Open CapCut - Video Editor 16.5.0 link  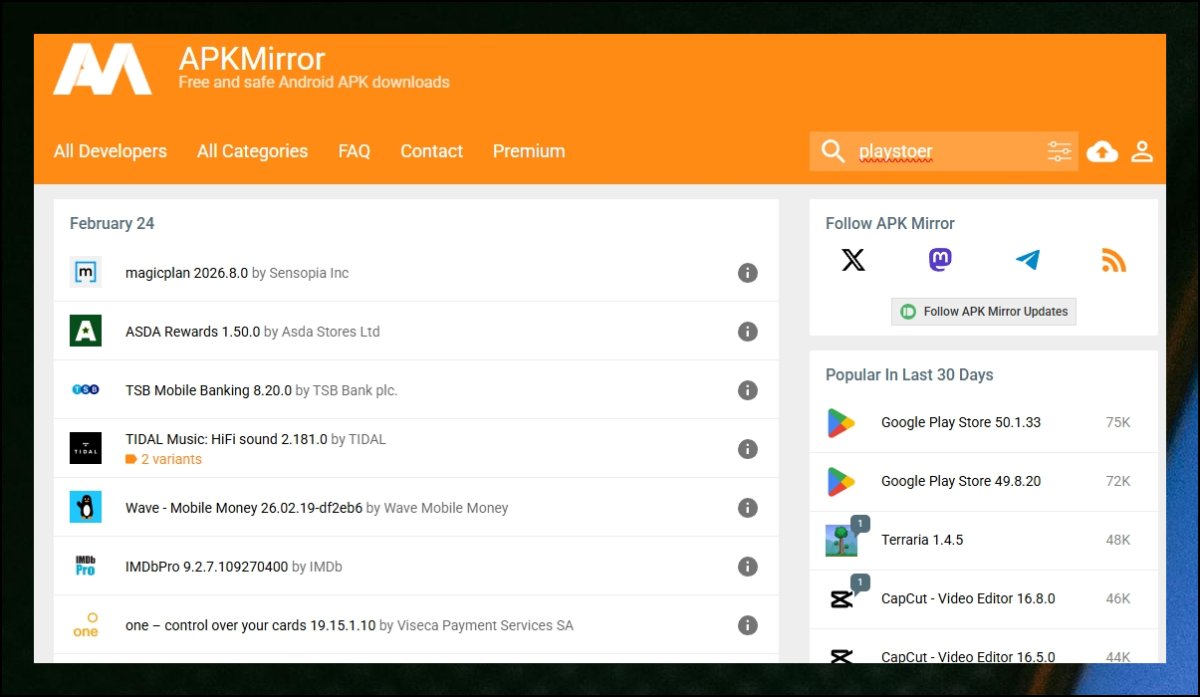[968, 657]
